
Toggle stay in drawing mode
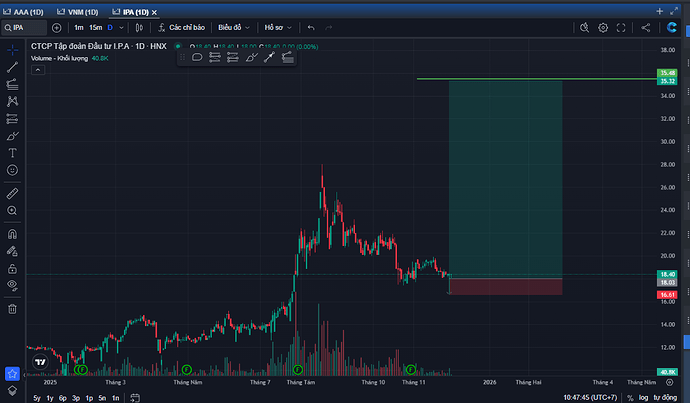pos(12,251)
